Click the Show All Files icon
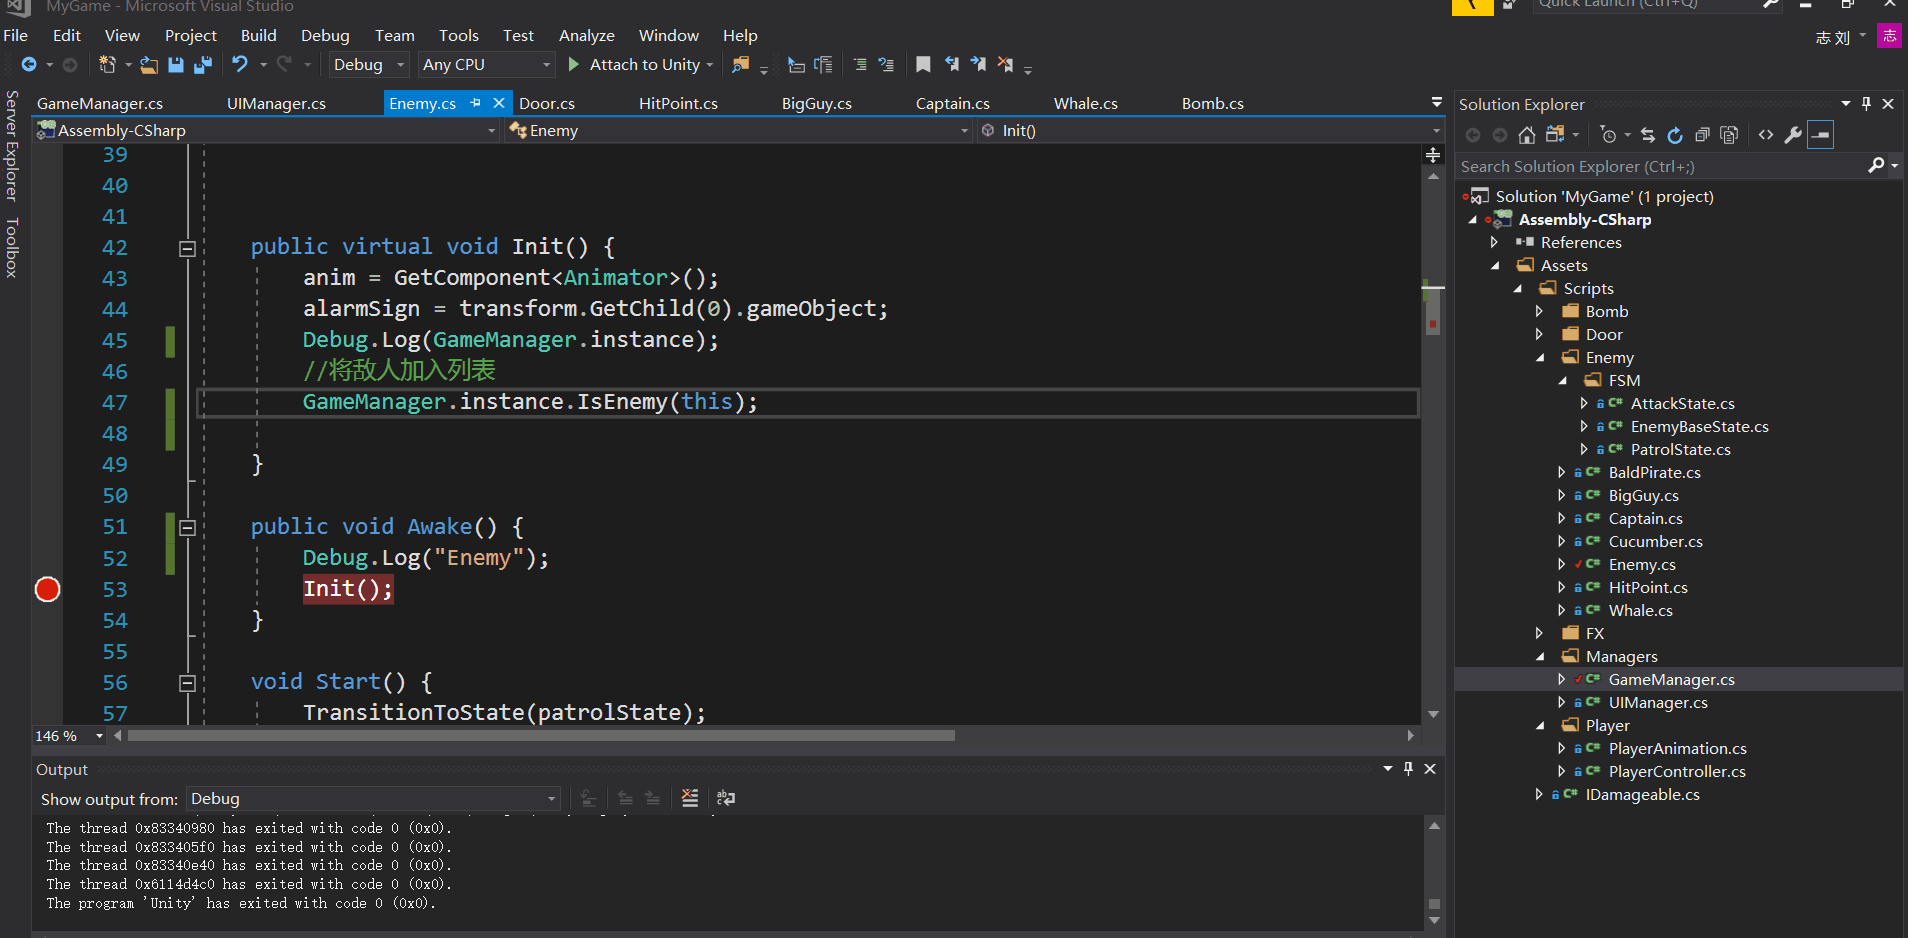Viewport: 1908px width, 938px height. [x=1729, y=135]
